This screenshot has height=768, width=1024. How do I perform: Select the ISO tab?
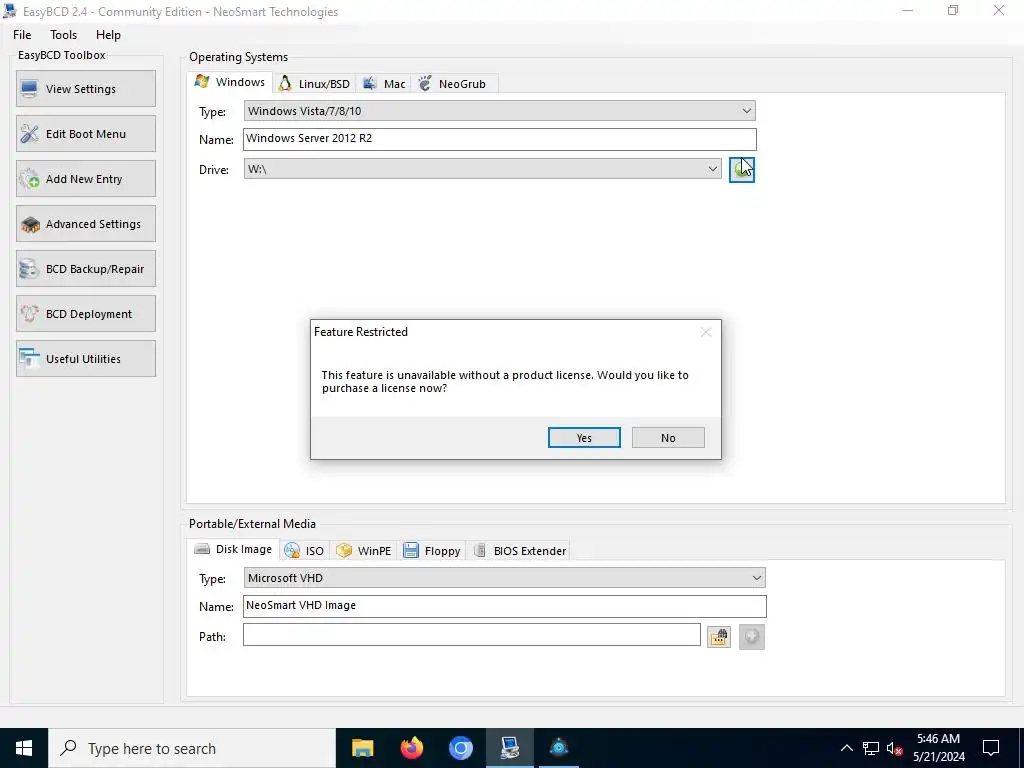pyautogui.click(x=304, y=551)
